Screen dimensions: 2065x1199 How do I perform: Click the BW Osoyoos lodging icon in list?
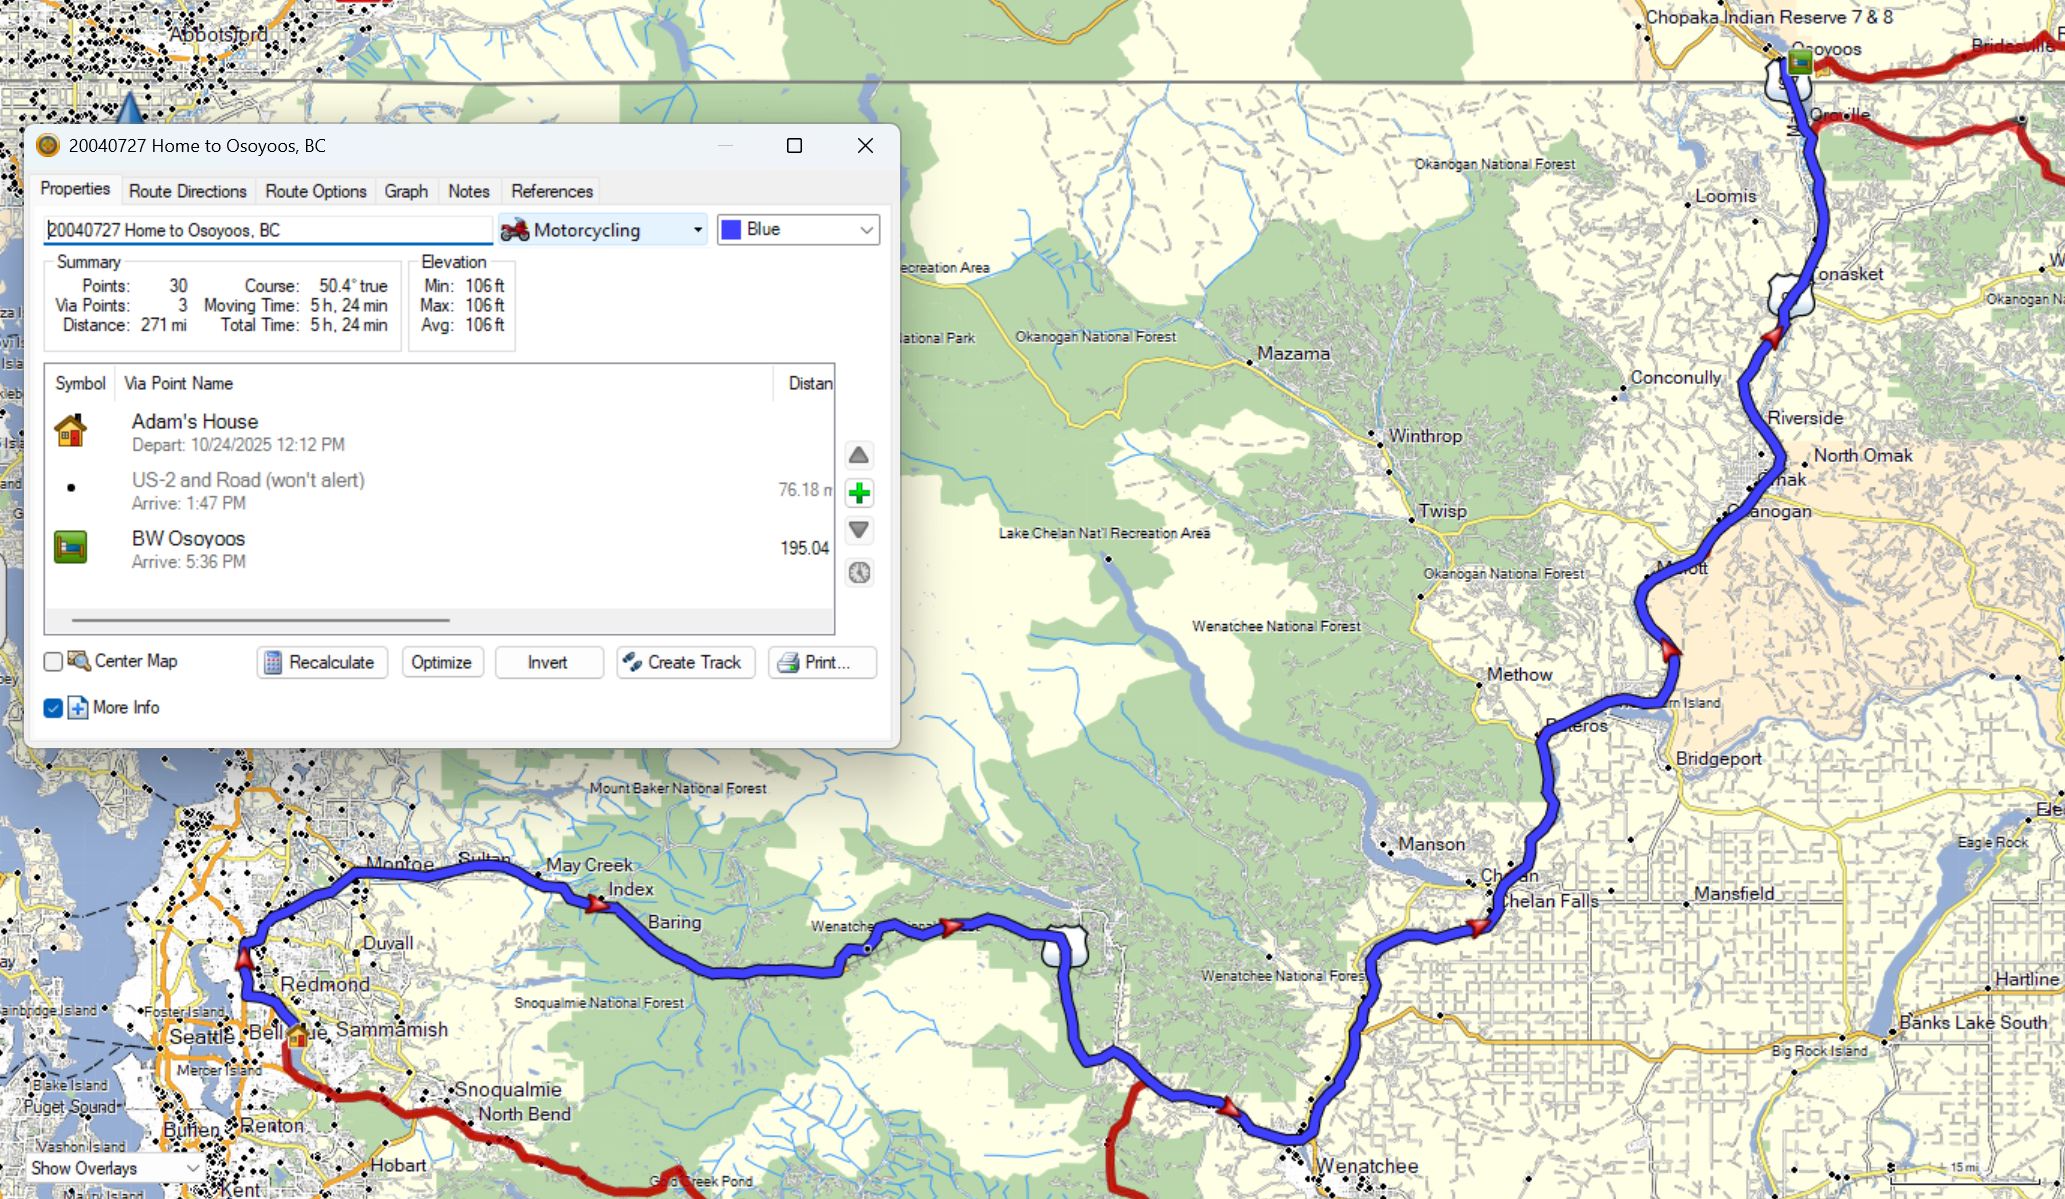tap(70, 548)
